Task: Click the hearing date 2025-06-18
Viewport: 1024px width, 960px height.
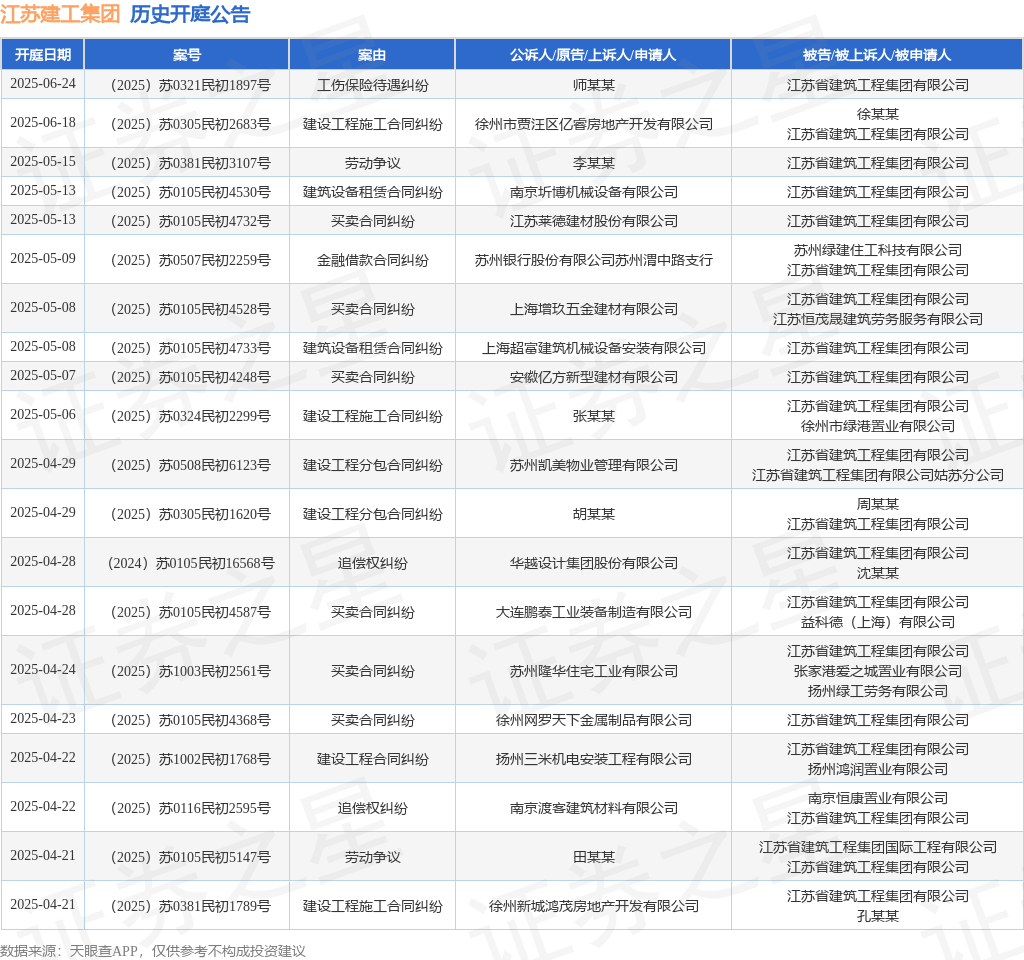Action: (x=43, y=123)
